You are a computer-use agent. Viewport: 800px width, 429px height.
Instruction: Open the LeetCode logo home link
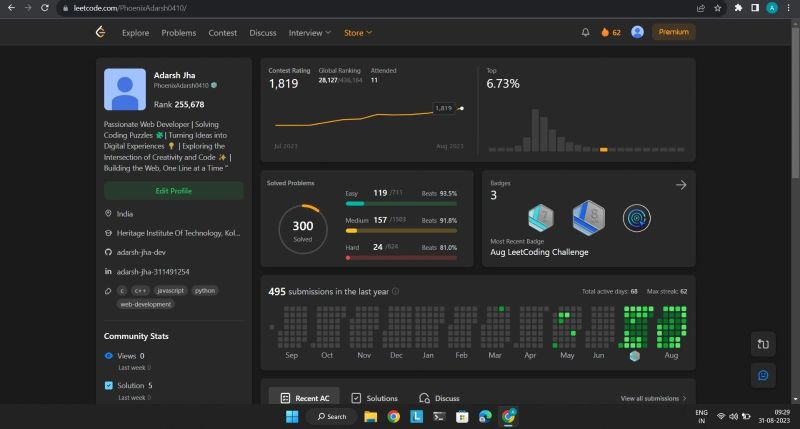[101, 32]
